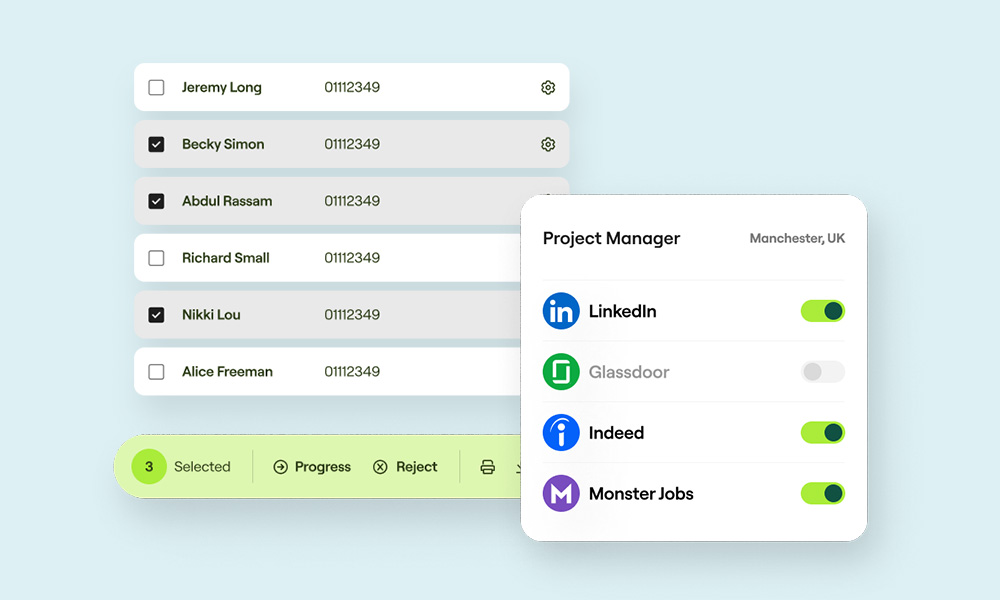Click the Becky Simon name
Screen dimensions: 1000x600
[x=223, y=144]
